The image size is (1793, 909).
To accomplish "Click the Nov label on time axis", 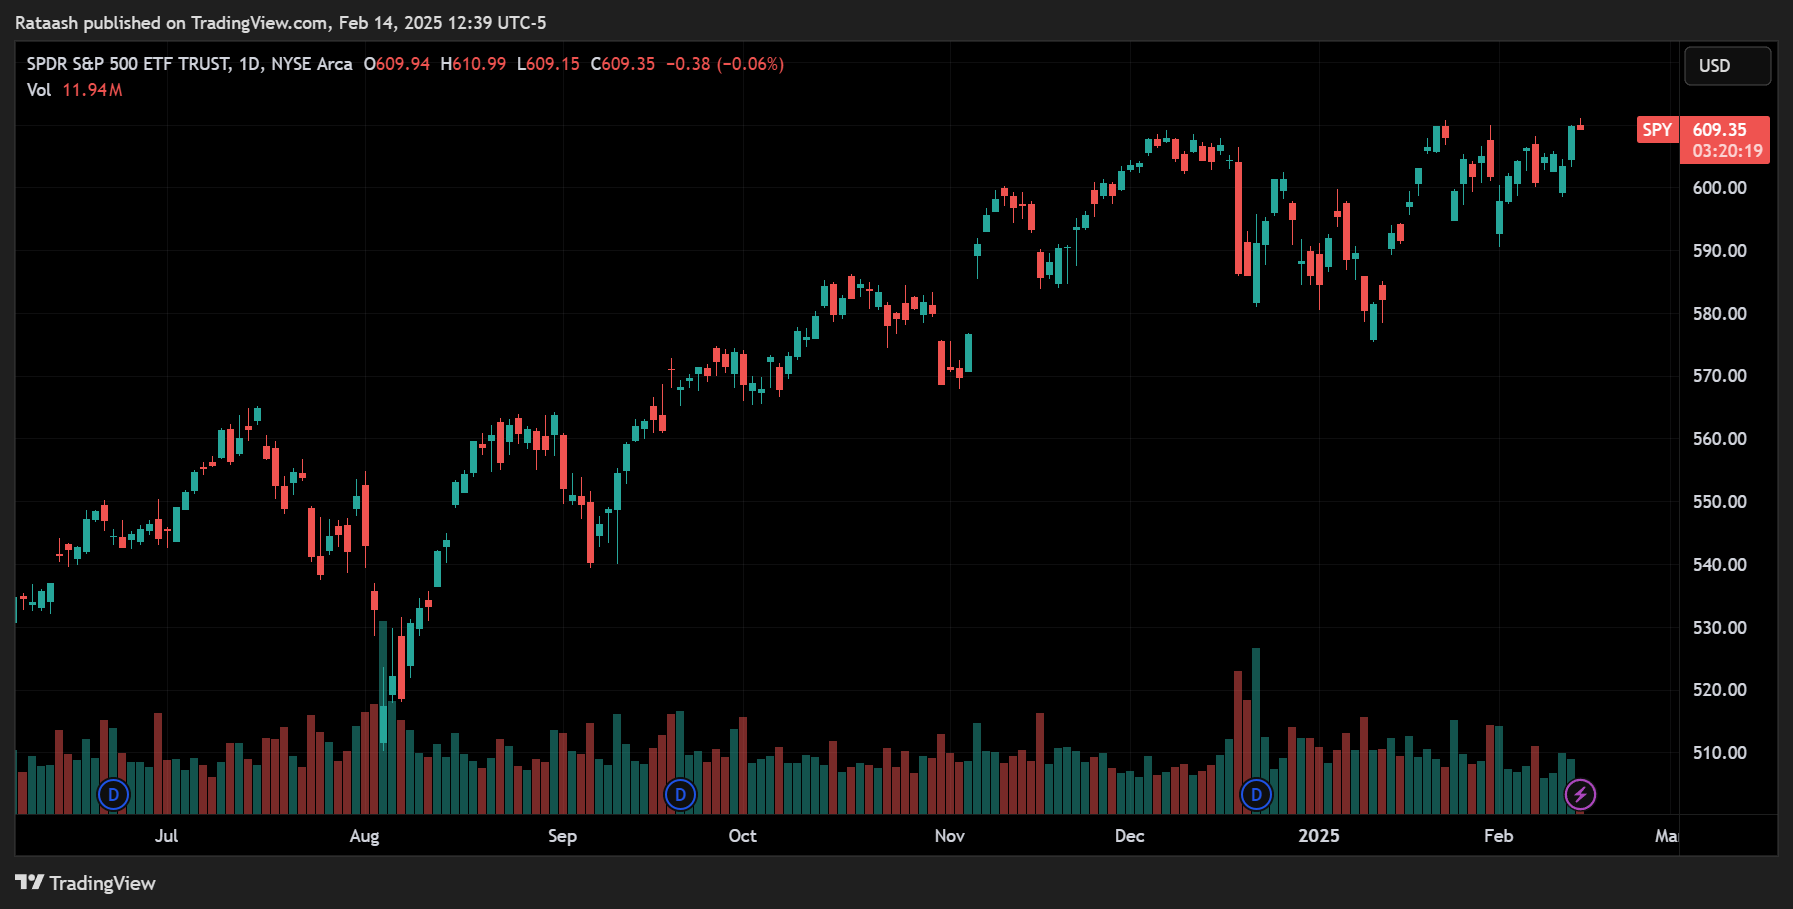I will coord(949,836).
